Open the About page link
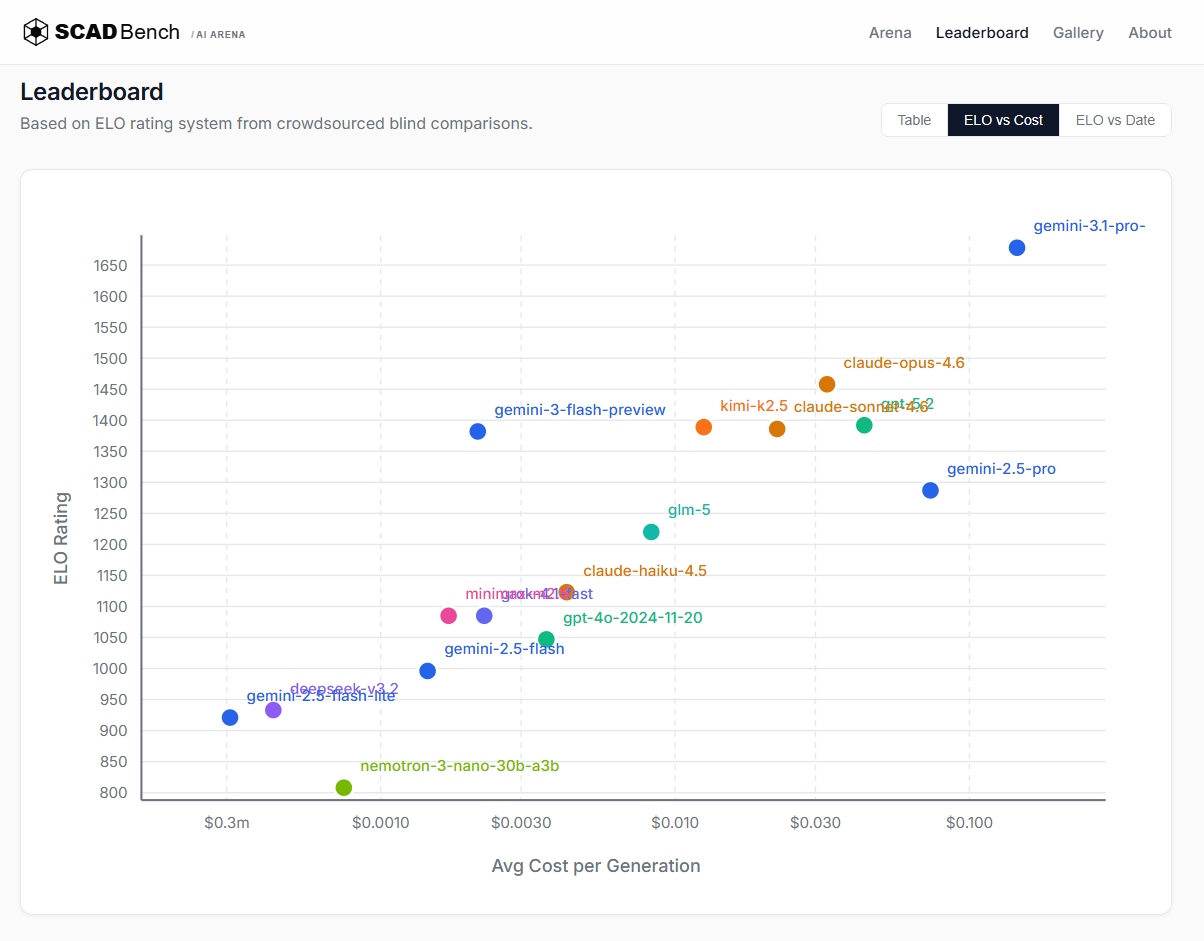The image size is (1204, 941). pyautogui.click(x=1150, y=33)
